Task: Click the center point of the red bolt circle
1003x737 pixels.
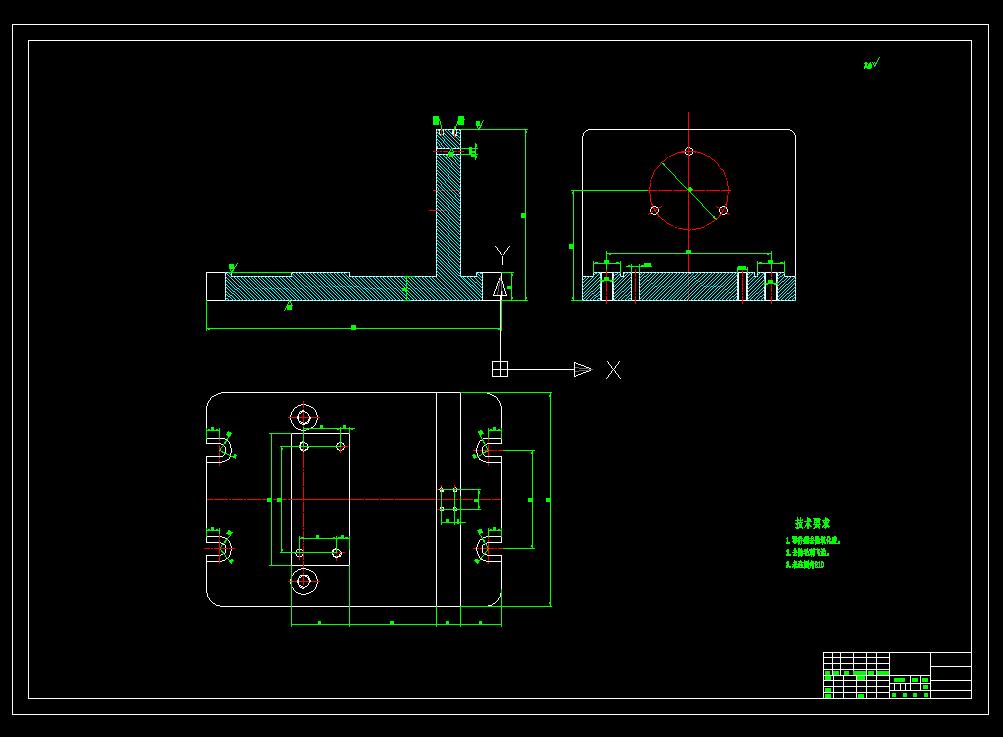Action: (x=690, y=190)
